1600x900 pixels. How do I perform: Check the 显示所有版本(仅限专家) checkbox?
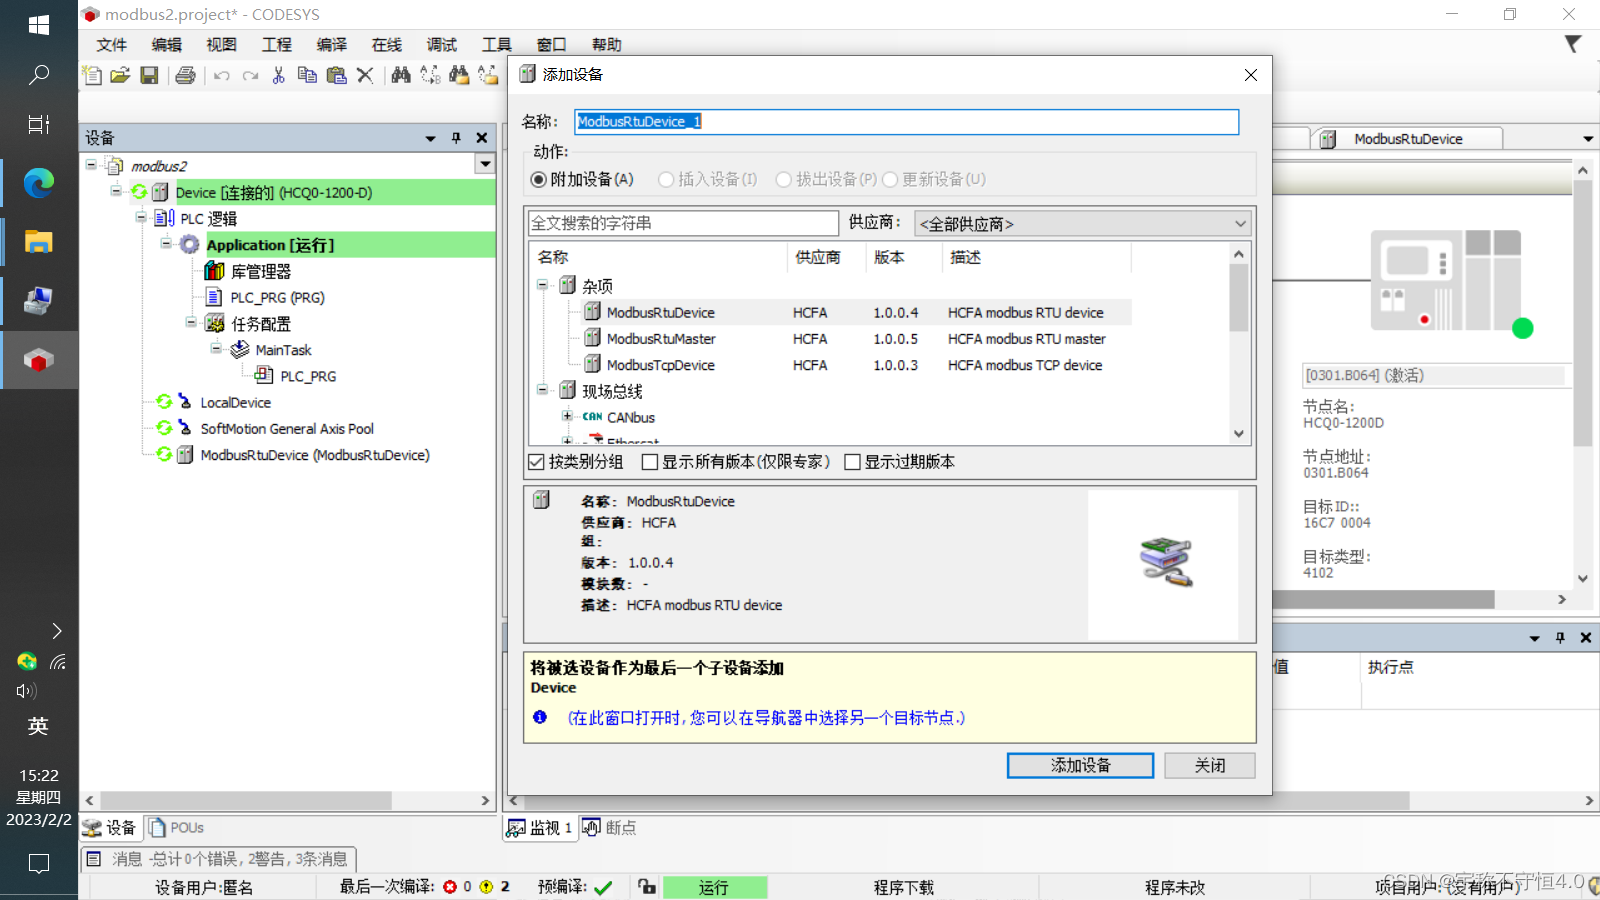click(x=650, y=462)
